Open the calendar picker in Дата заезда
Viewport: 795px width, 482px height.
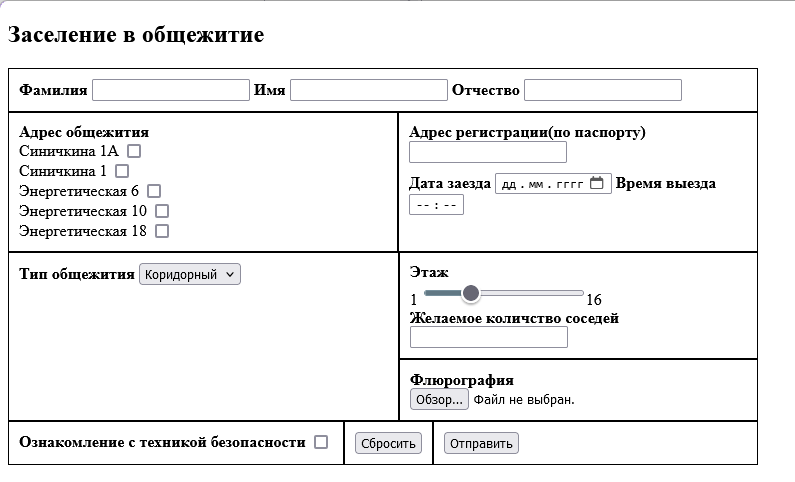pos(597,184)
